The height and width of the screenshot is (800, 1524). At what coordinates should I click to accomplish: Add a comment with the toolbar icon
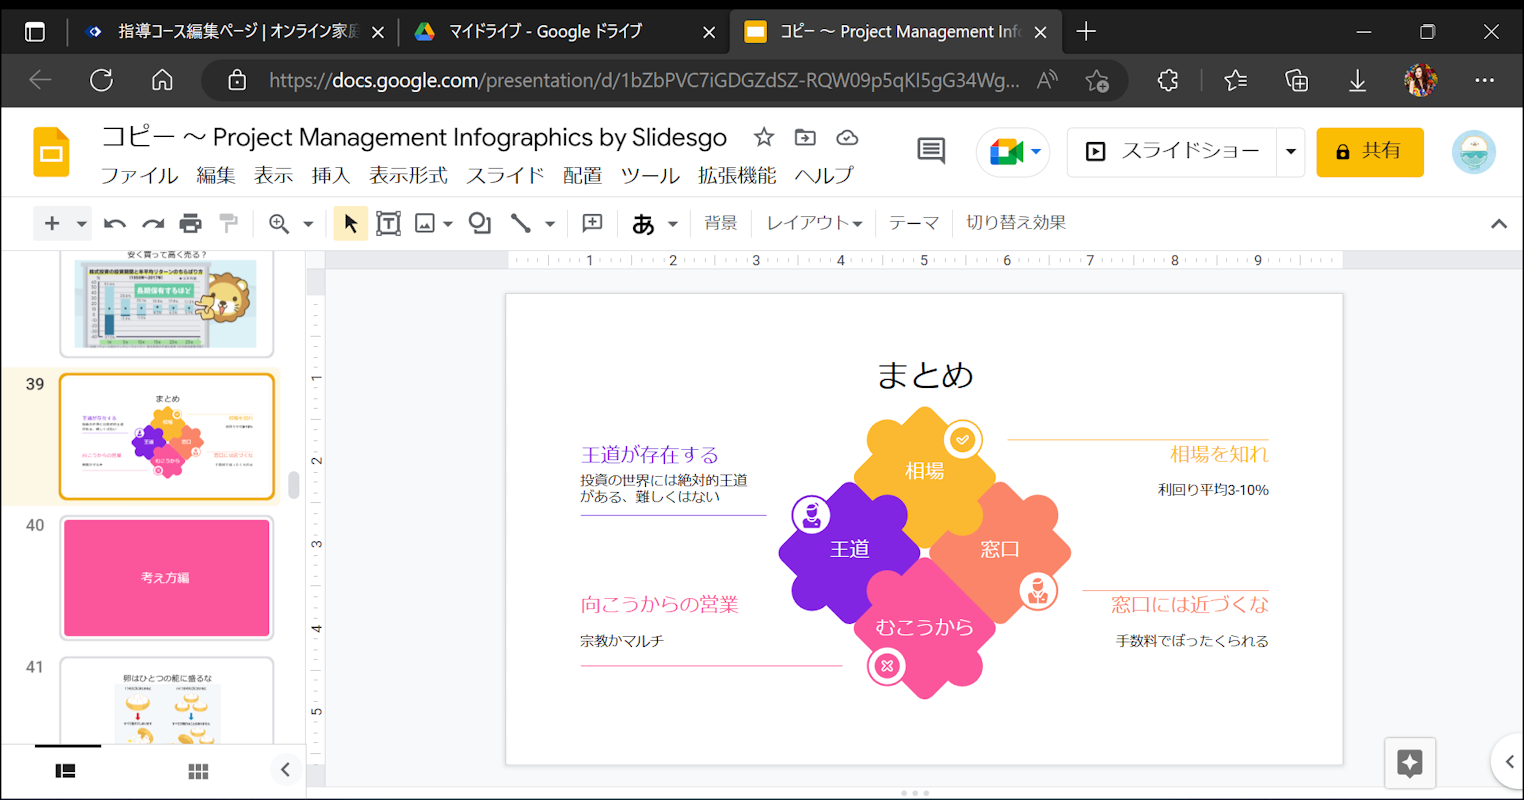592,223
